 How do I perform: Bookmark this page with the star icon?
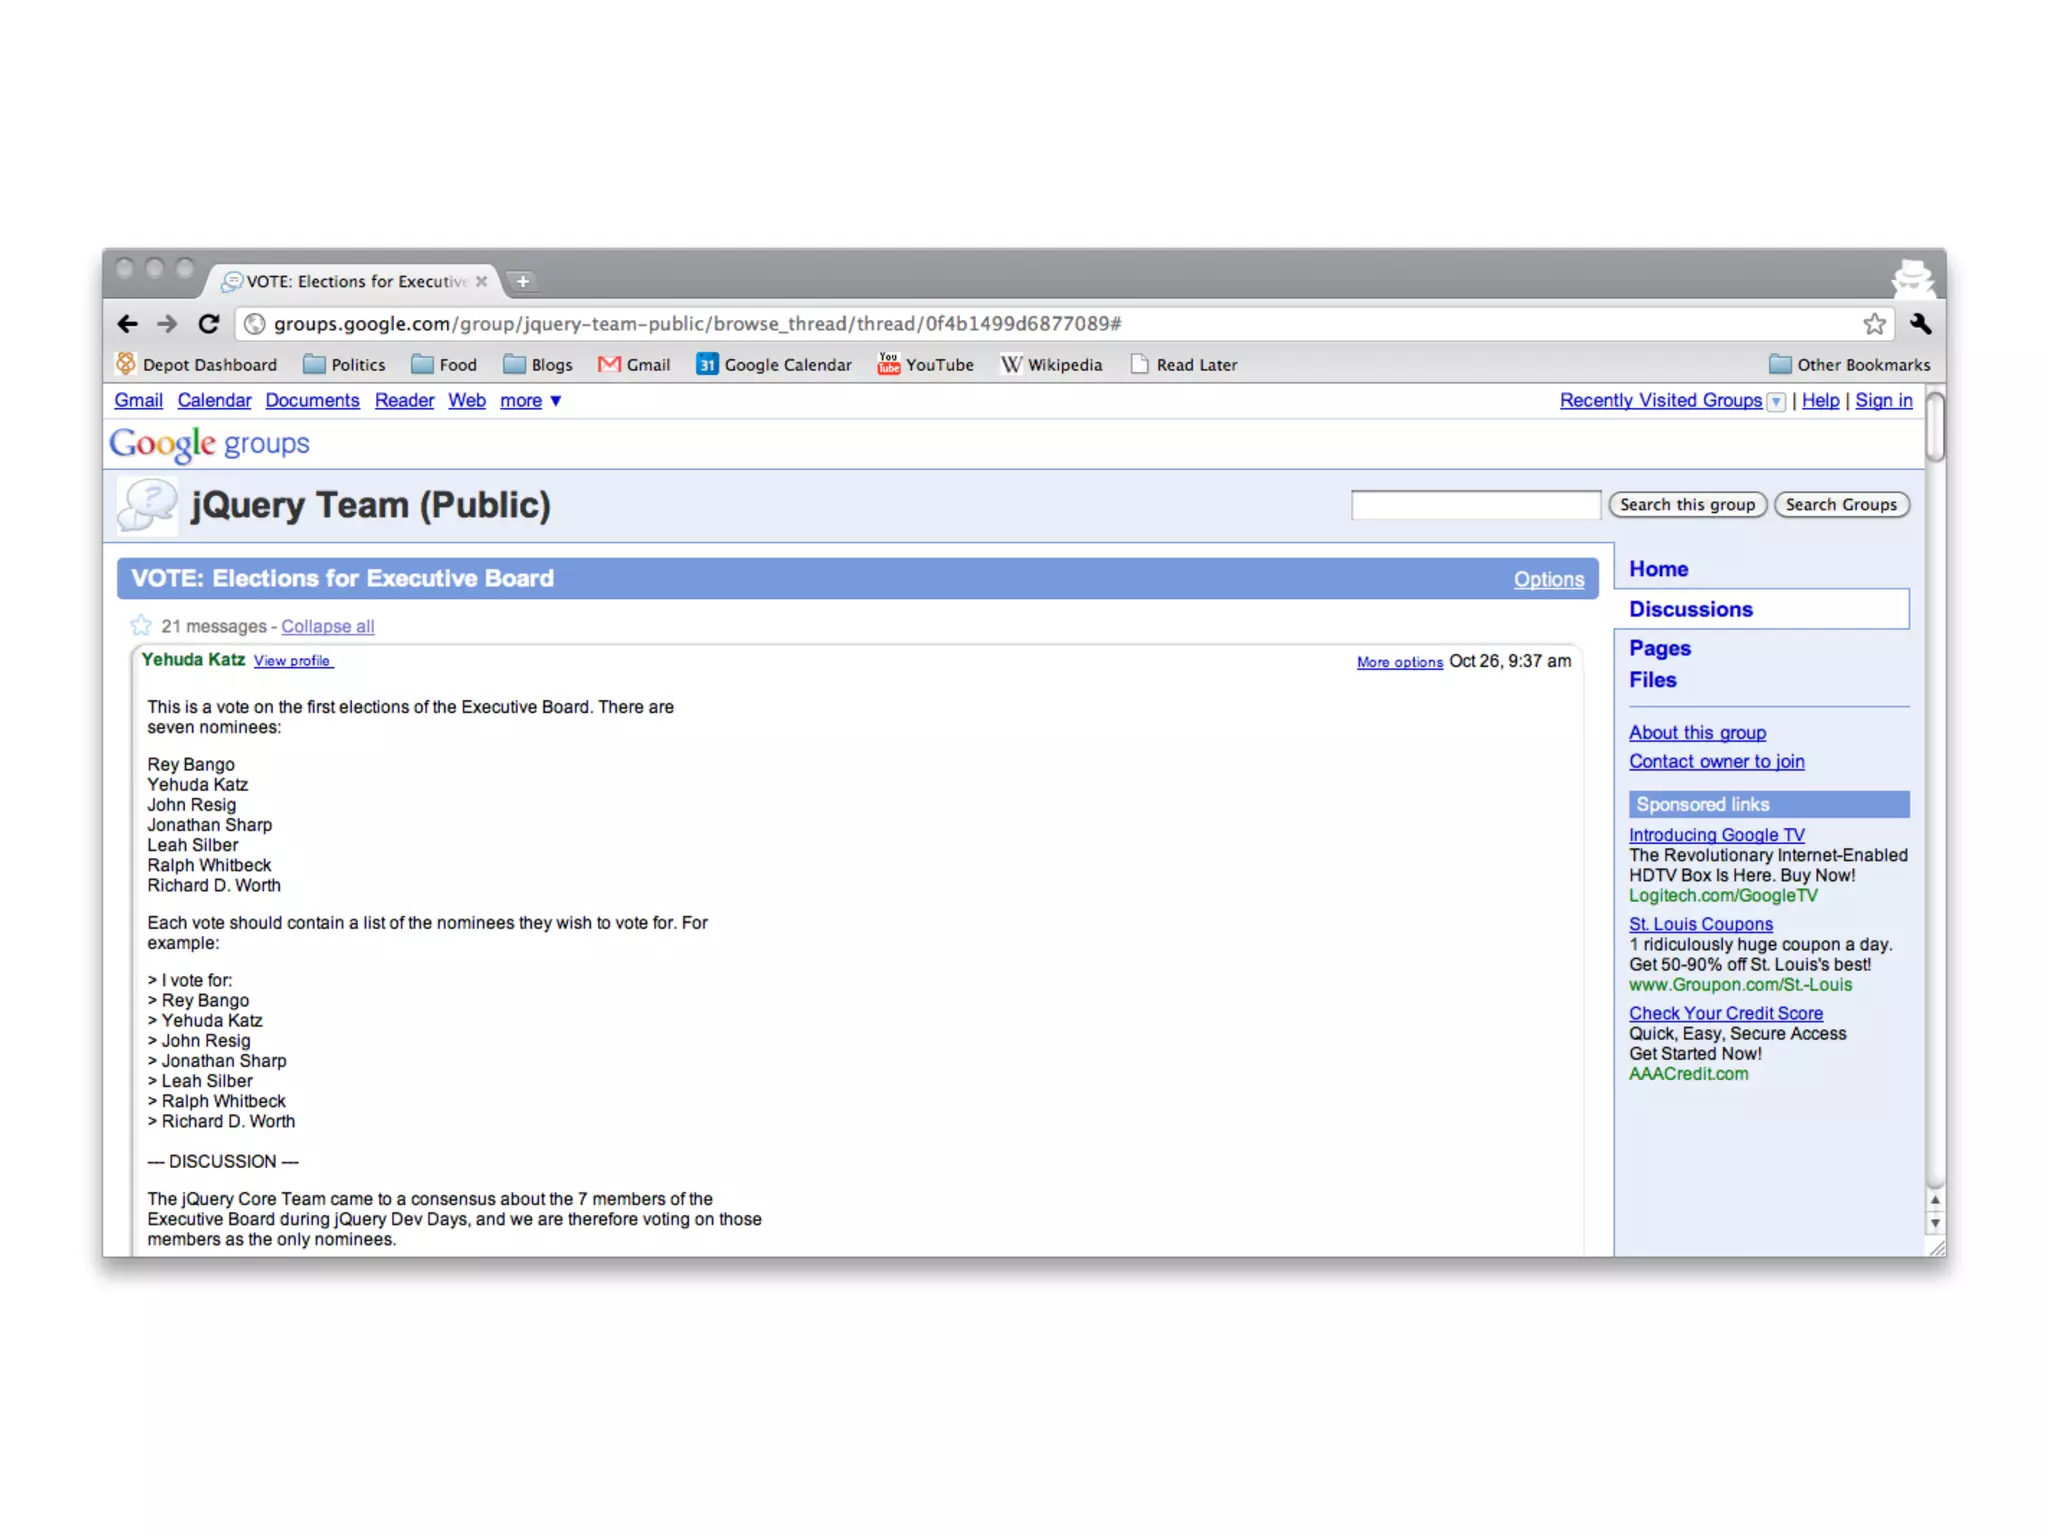[x=1874, y=324]
